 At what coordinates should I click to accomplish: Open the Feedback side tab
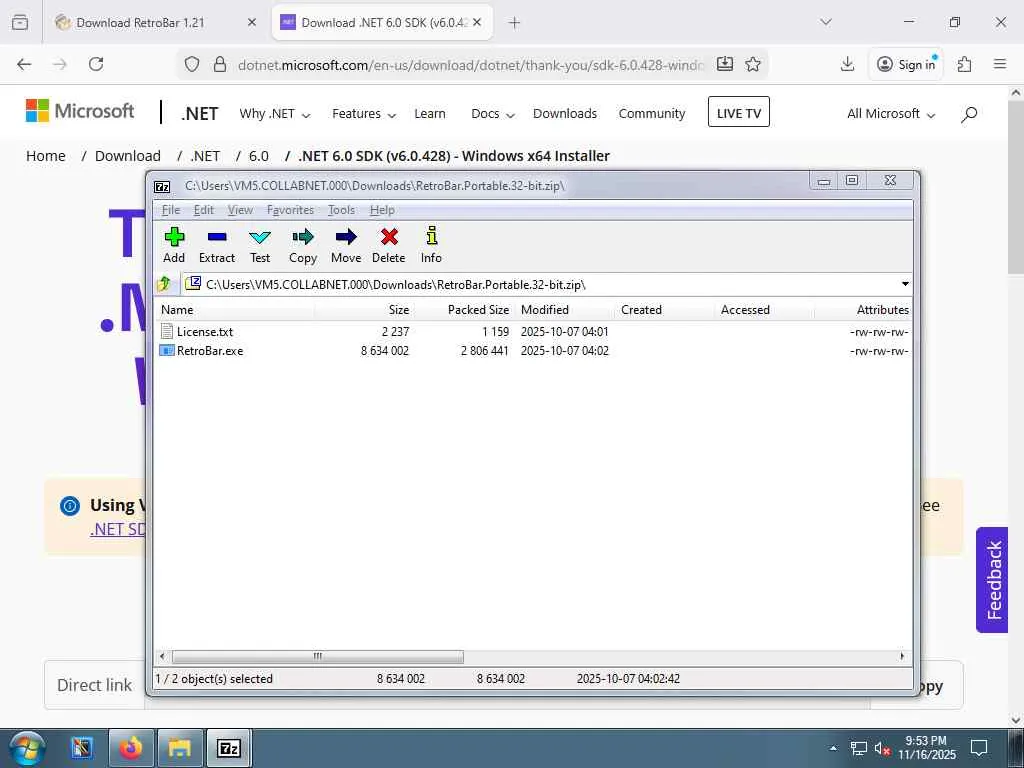993,580
